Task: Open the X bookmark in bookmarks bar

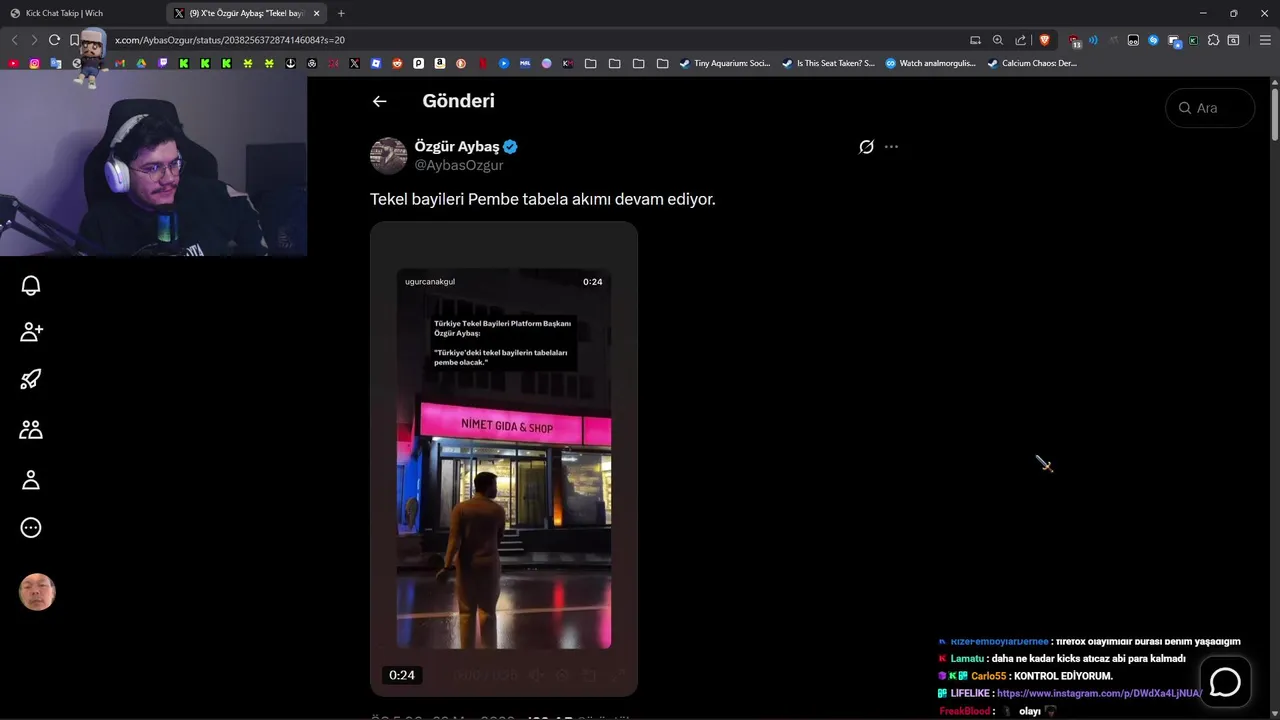Action: (x=354, y=63)
